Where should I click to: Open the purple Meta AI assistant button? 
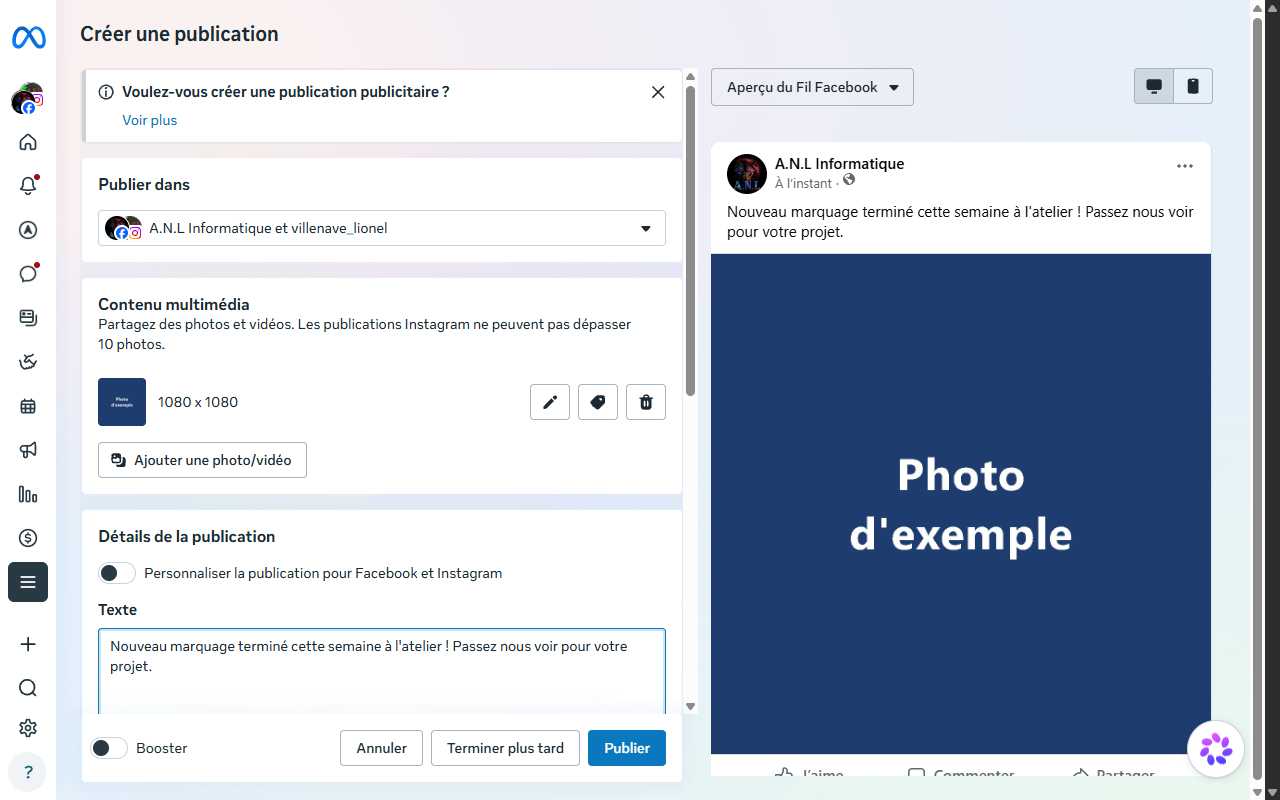(x=1216, y=748)
